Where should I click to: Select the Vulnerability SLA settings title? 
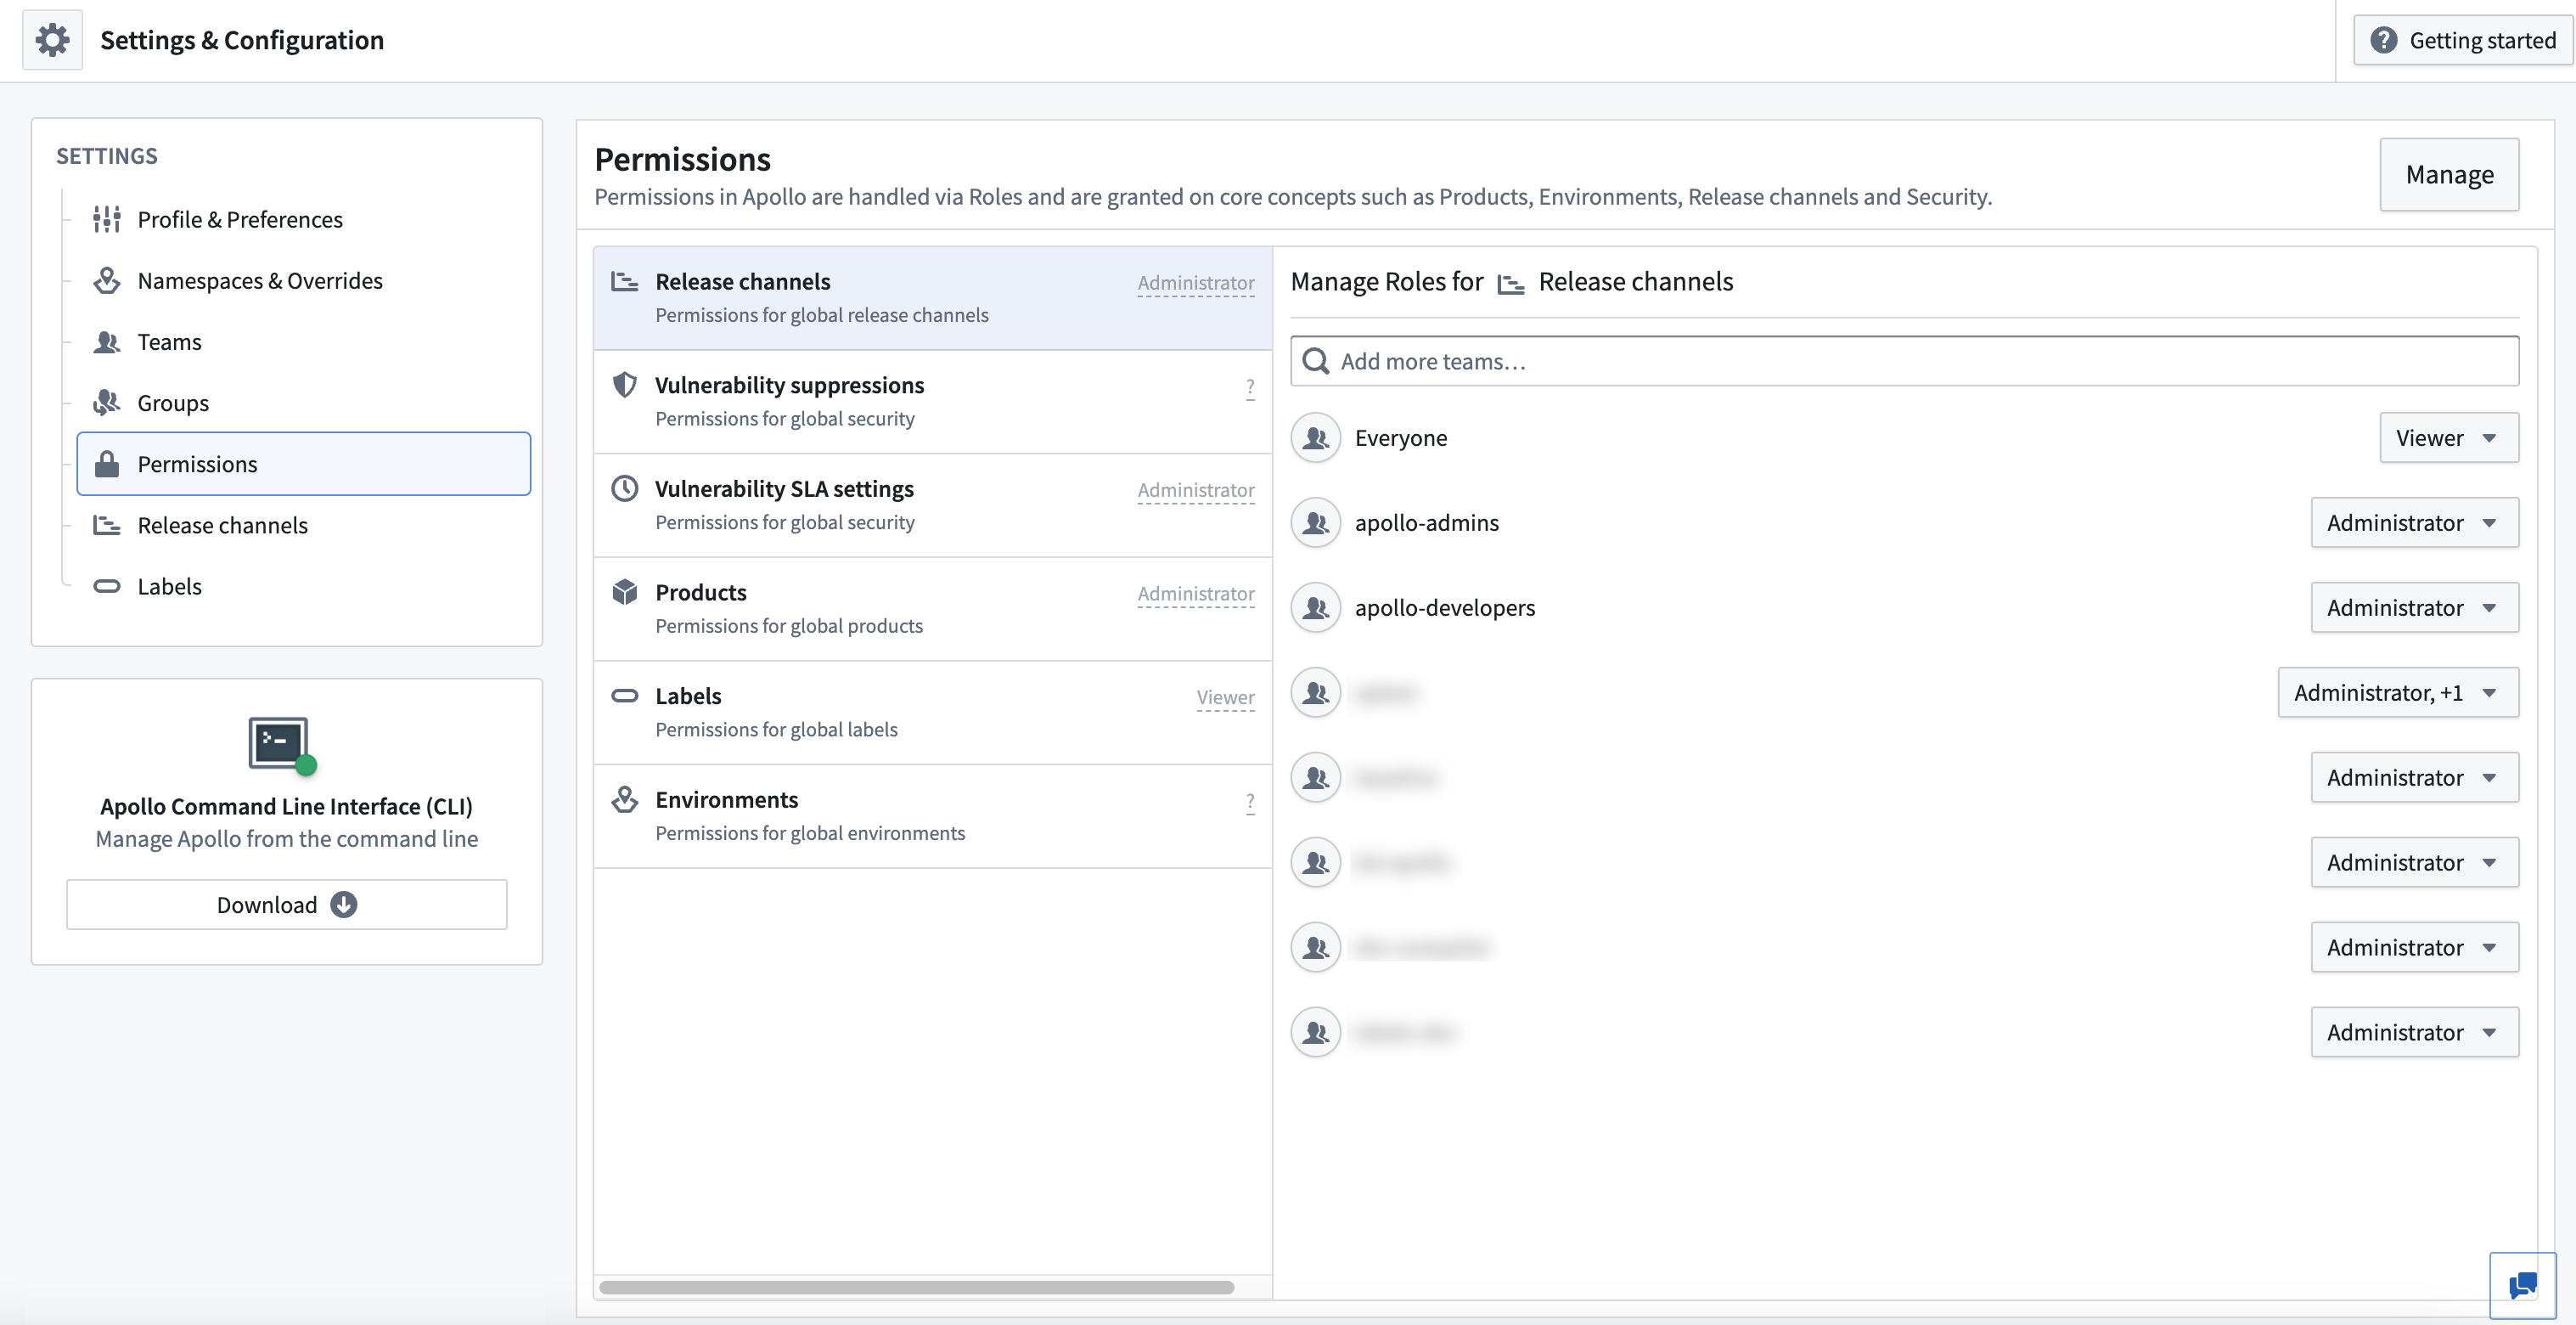pos(784,488)
